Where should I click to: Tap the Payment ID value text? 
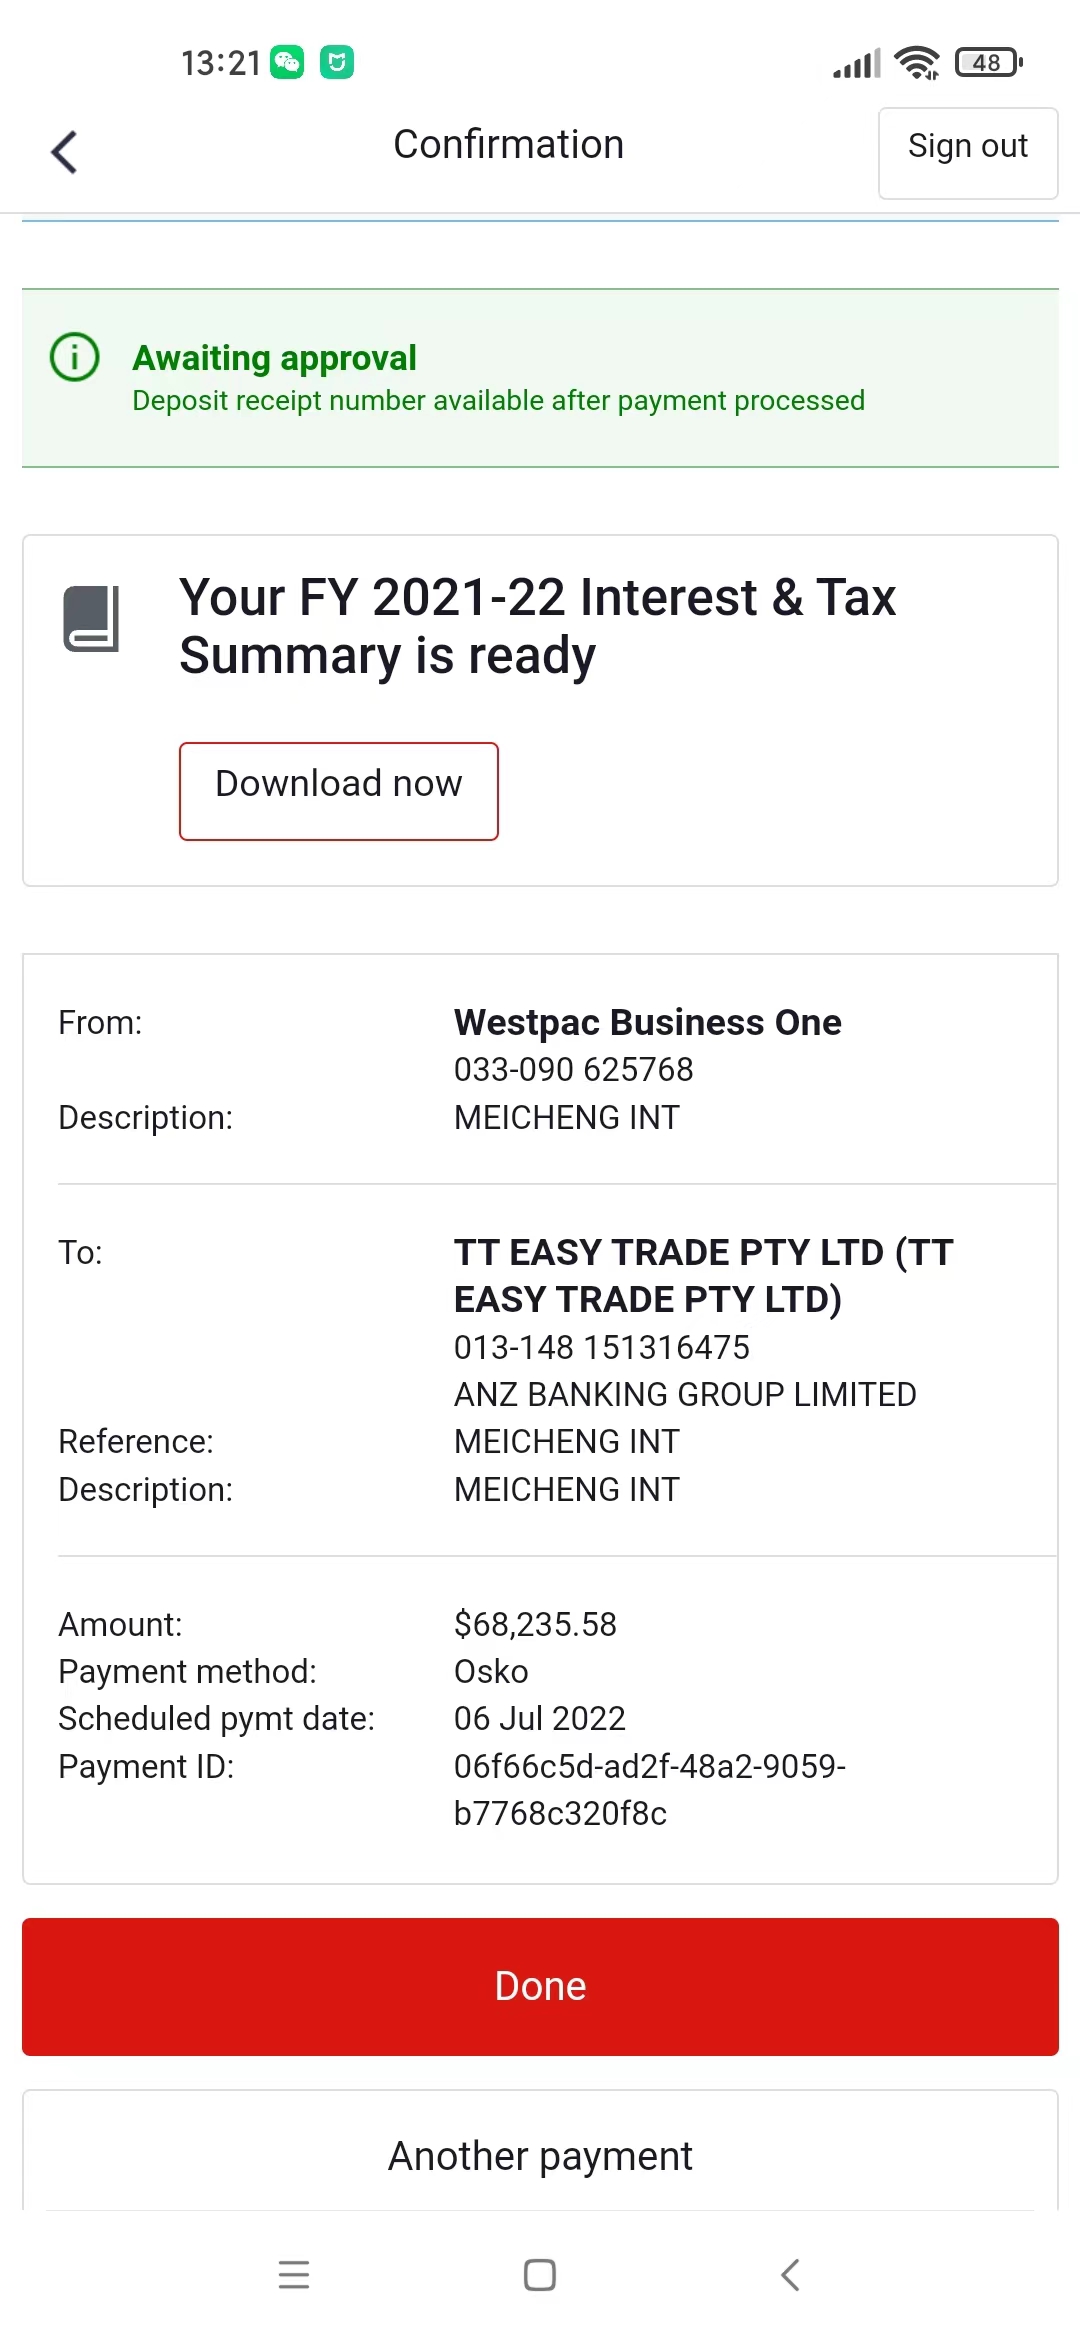(650, 1790)
